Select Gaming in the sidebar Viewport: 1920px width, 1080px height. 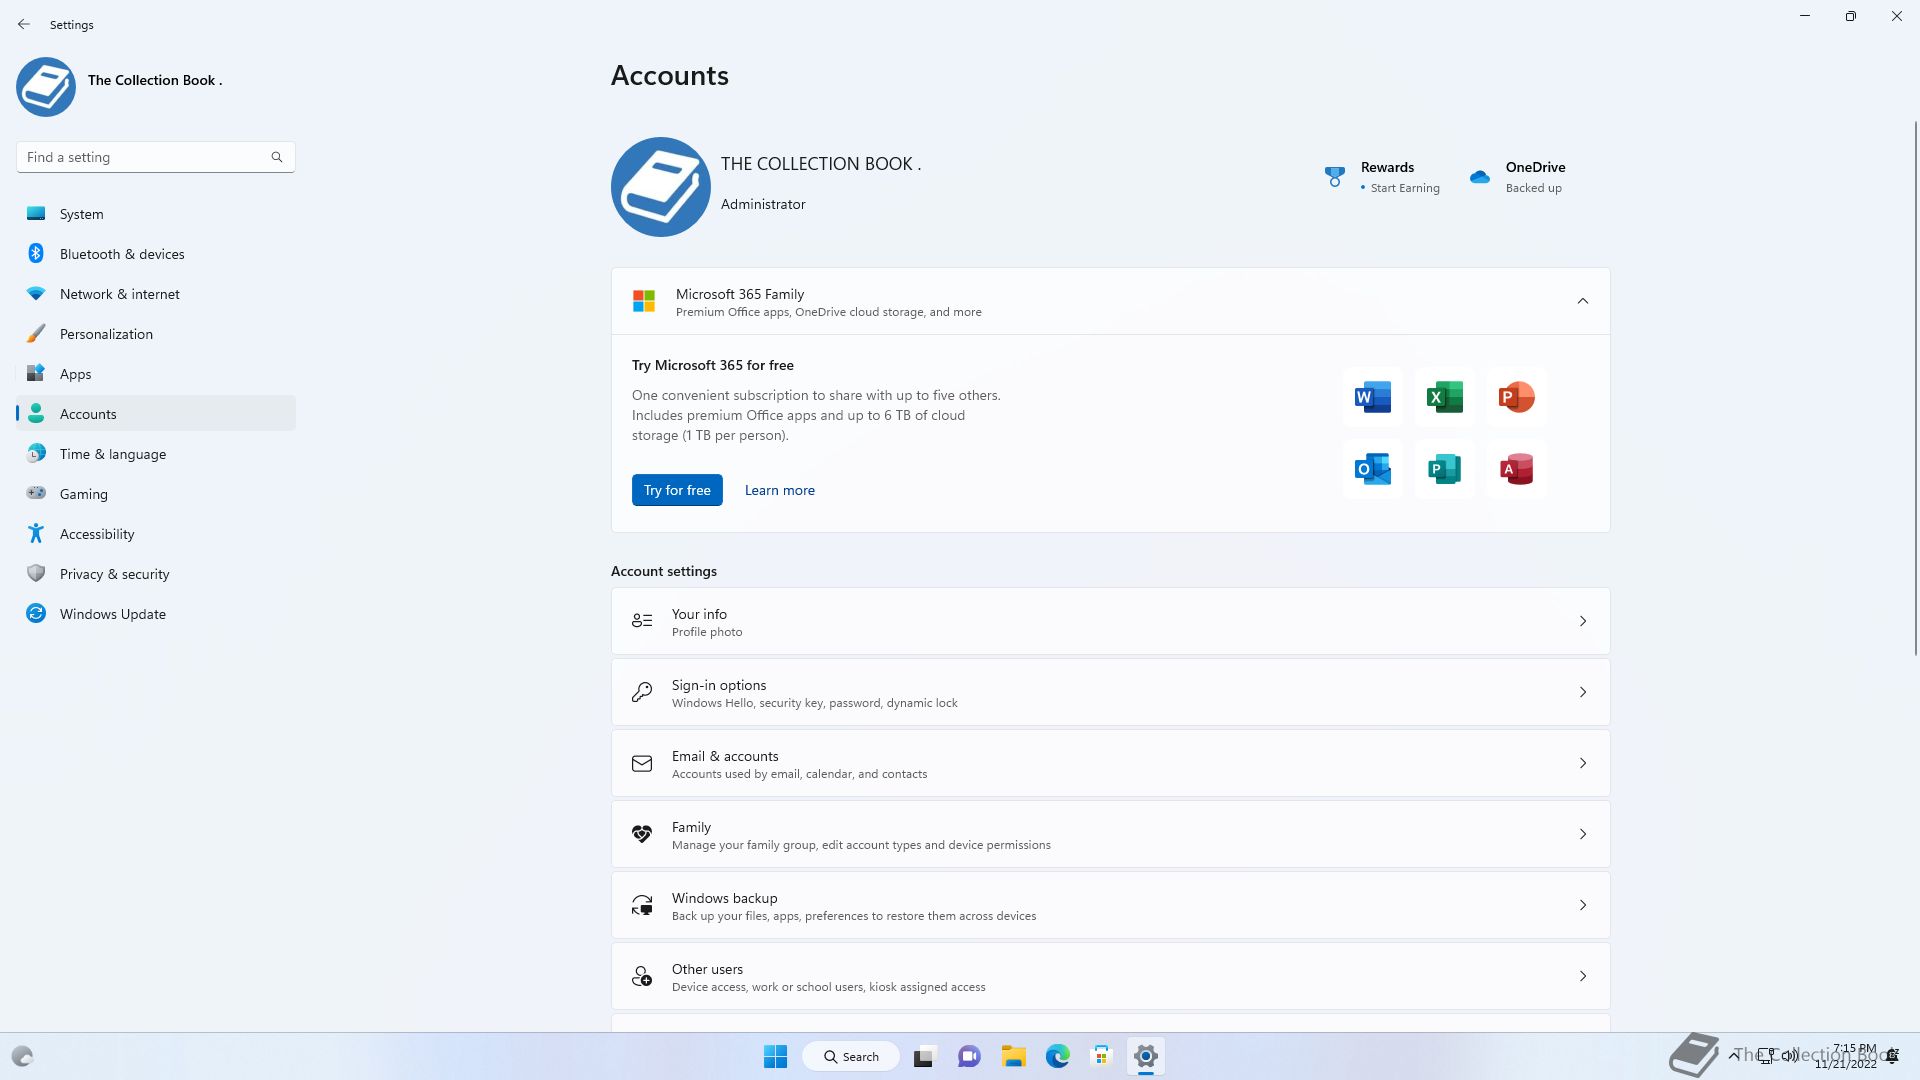156,494
